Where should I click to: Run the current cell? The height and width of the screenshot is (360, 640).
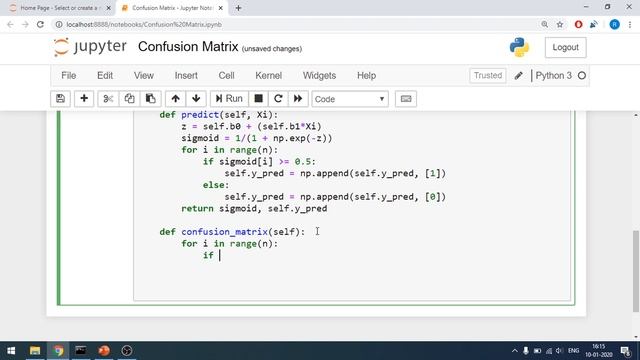pos(229,99)
